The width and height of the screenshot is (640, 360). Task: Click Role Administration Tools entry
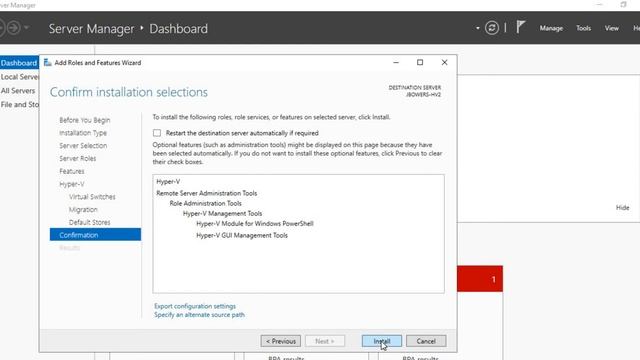205,203
